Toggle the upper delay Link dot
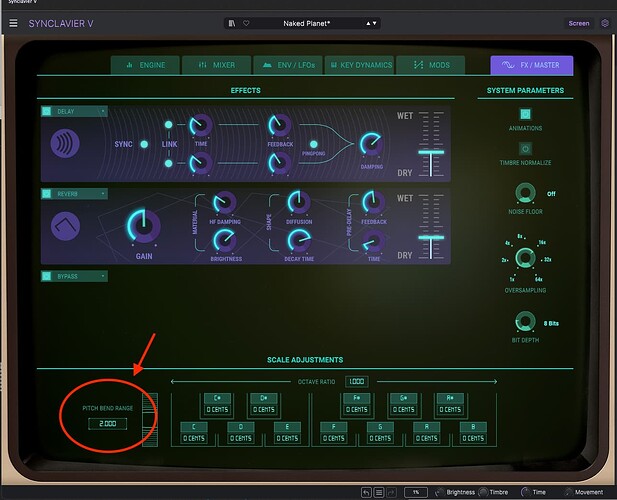 (x=168, y=125)
